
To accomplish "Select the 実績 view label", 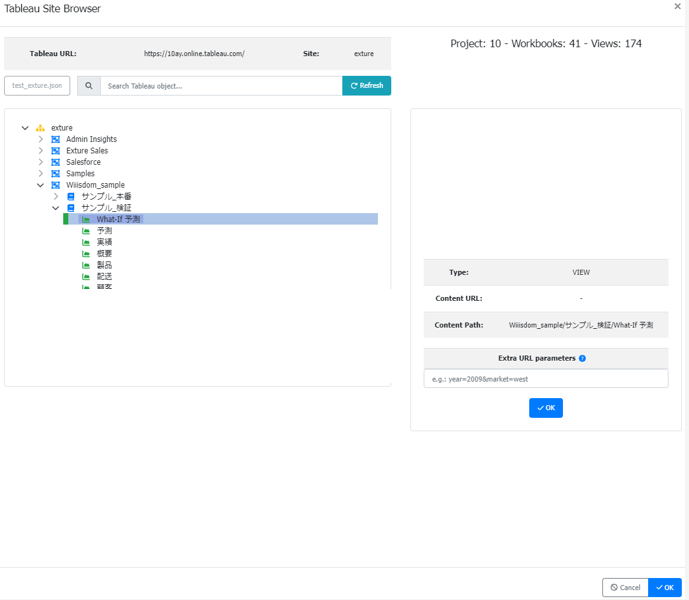I will click(x=105, y=242).
